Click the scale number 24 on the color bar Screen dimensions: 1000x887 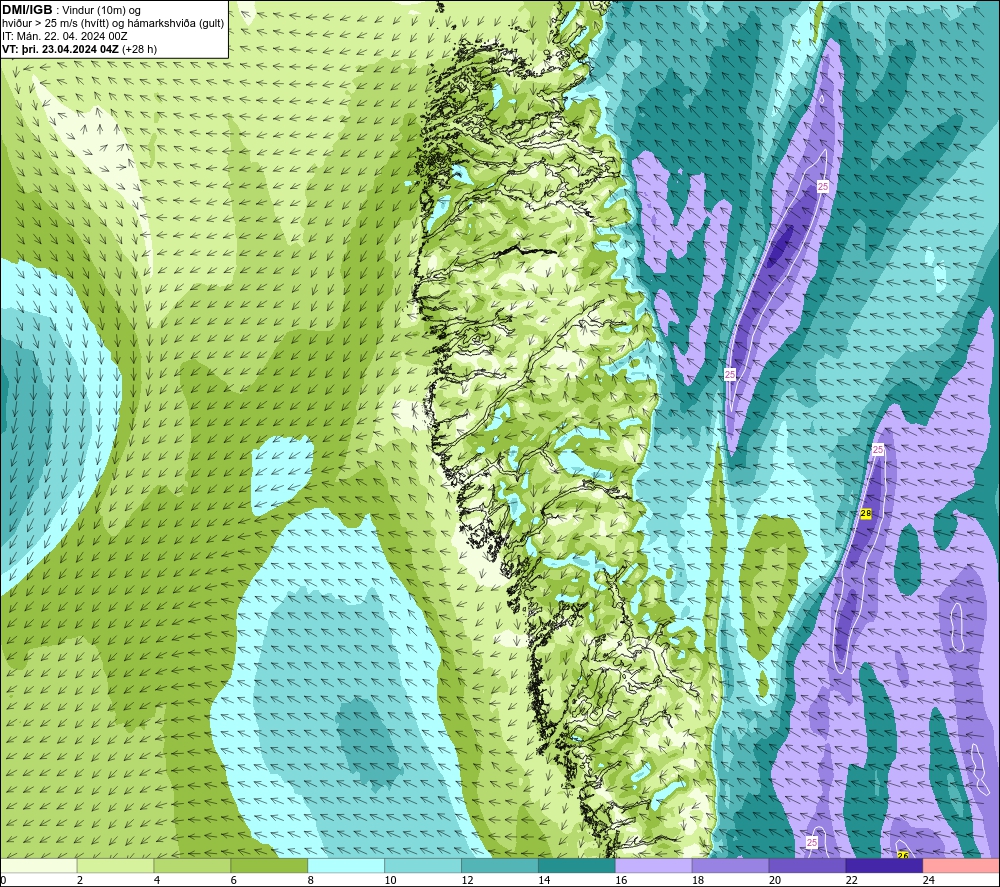(929, 880)
